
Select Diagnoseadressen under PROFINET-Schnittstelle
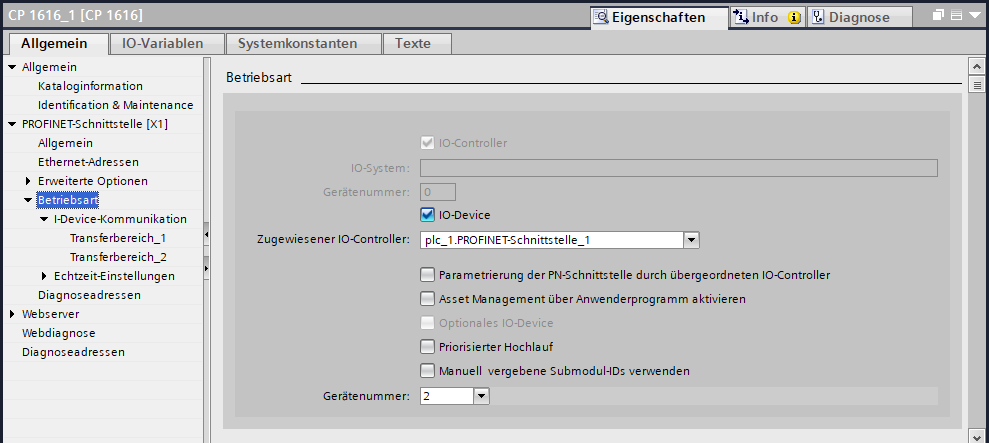click(x=89, y=295)
